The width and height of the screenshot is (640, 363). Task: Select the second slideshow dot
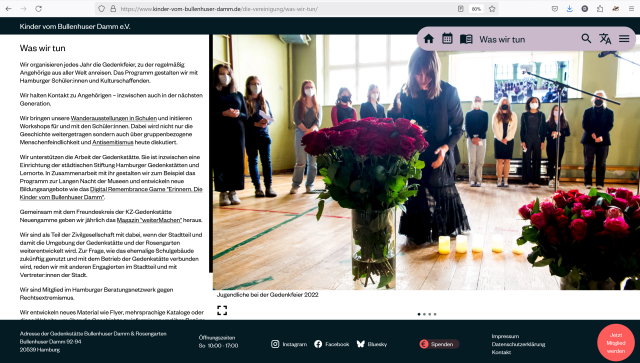[424, 314]
